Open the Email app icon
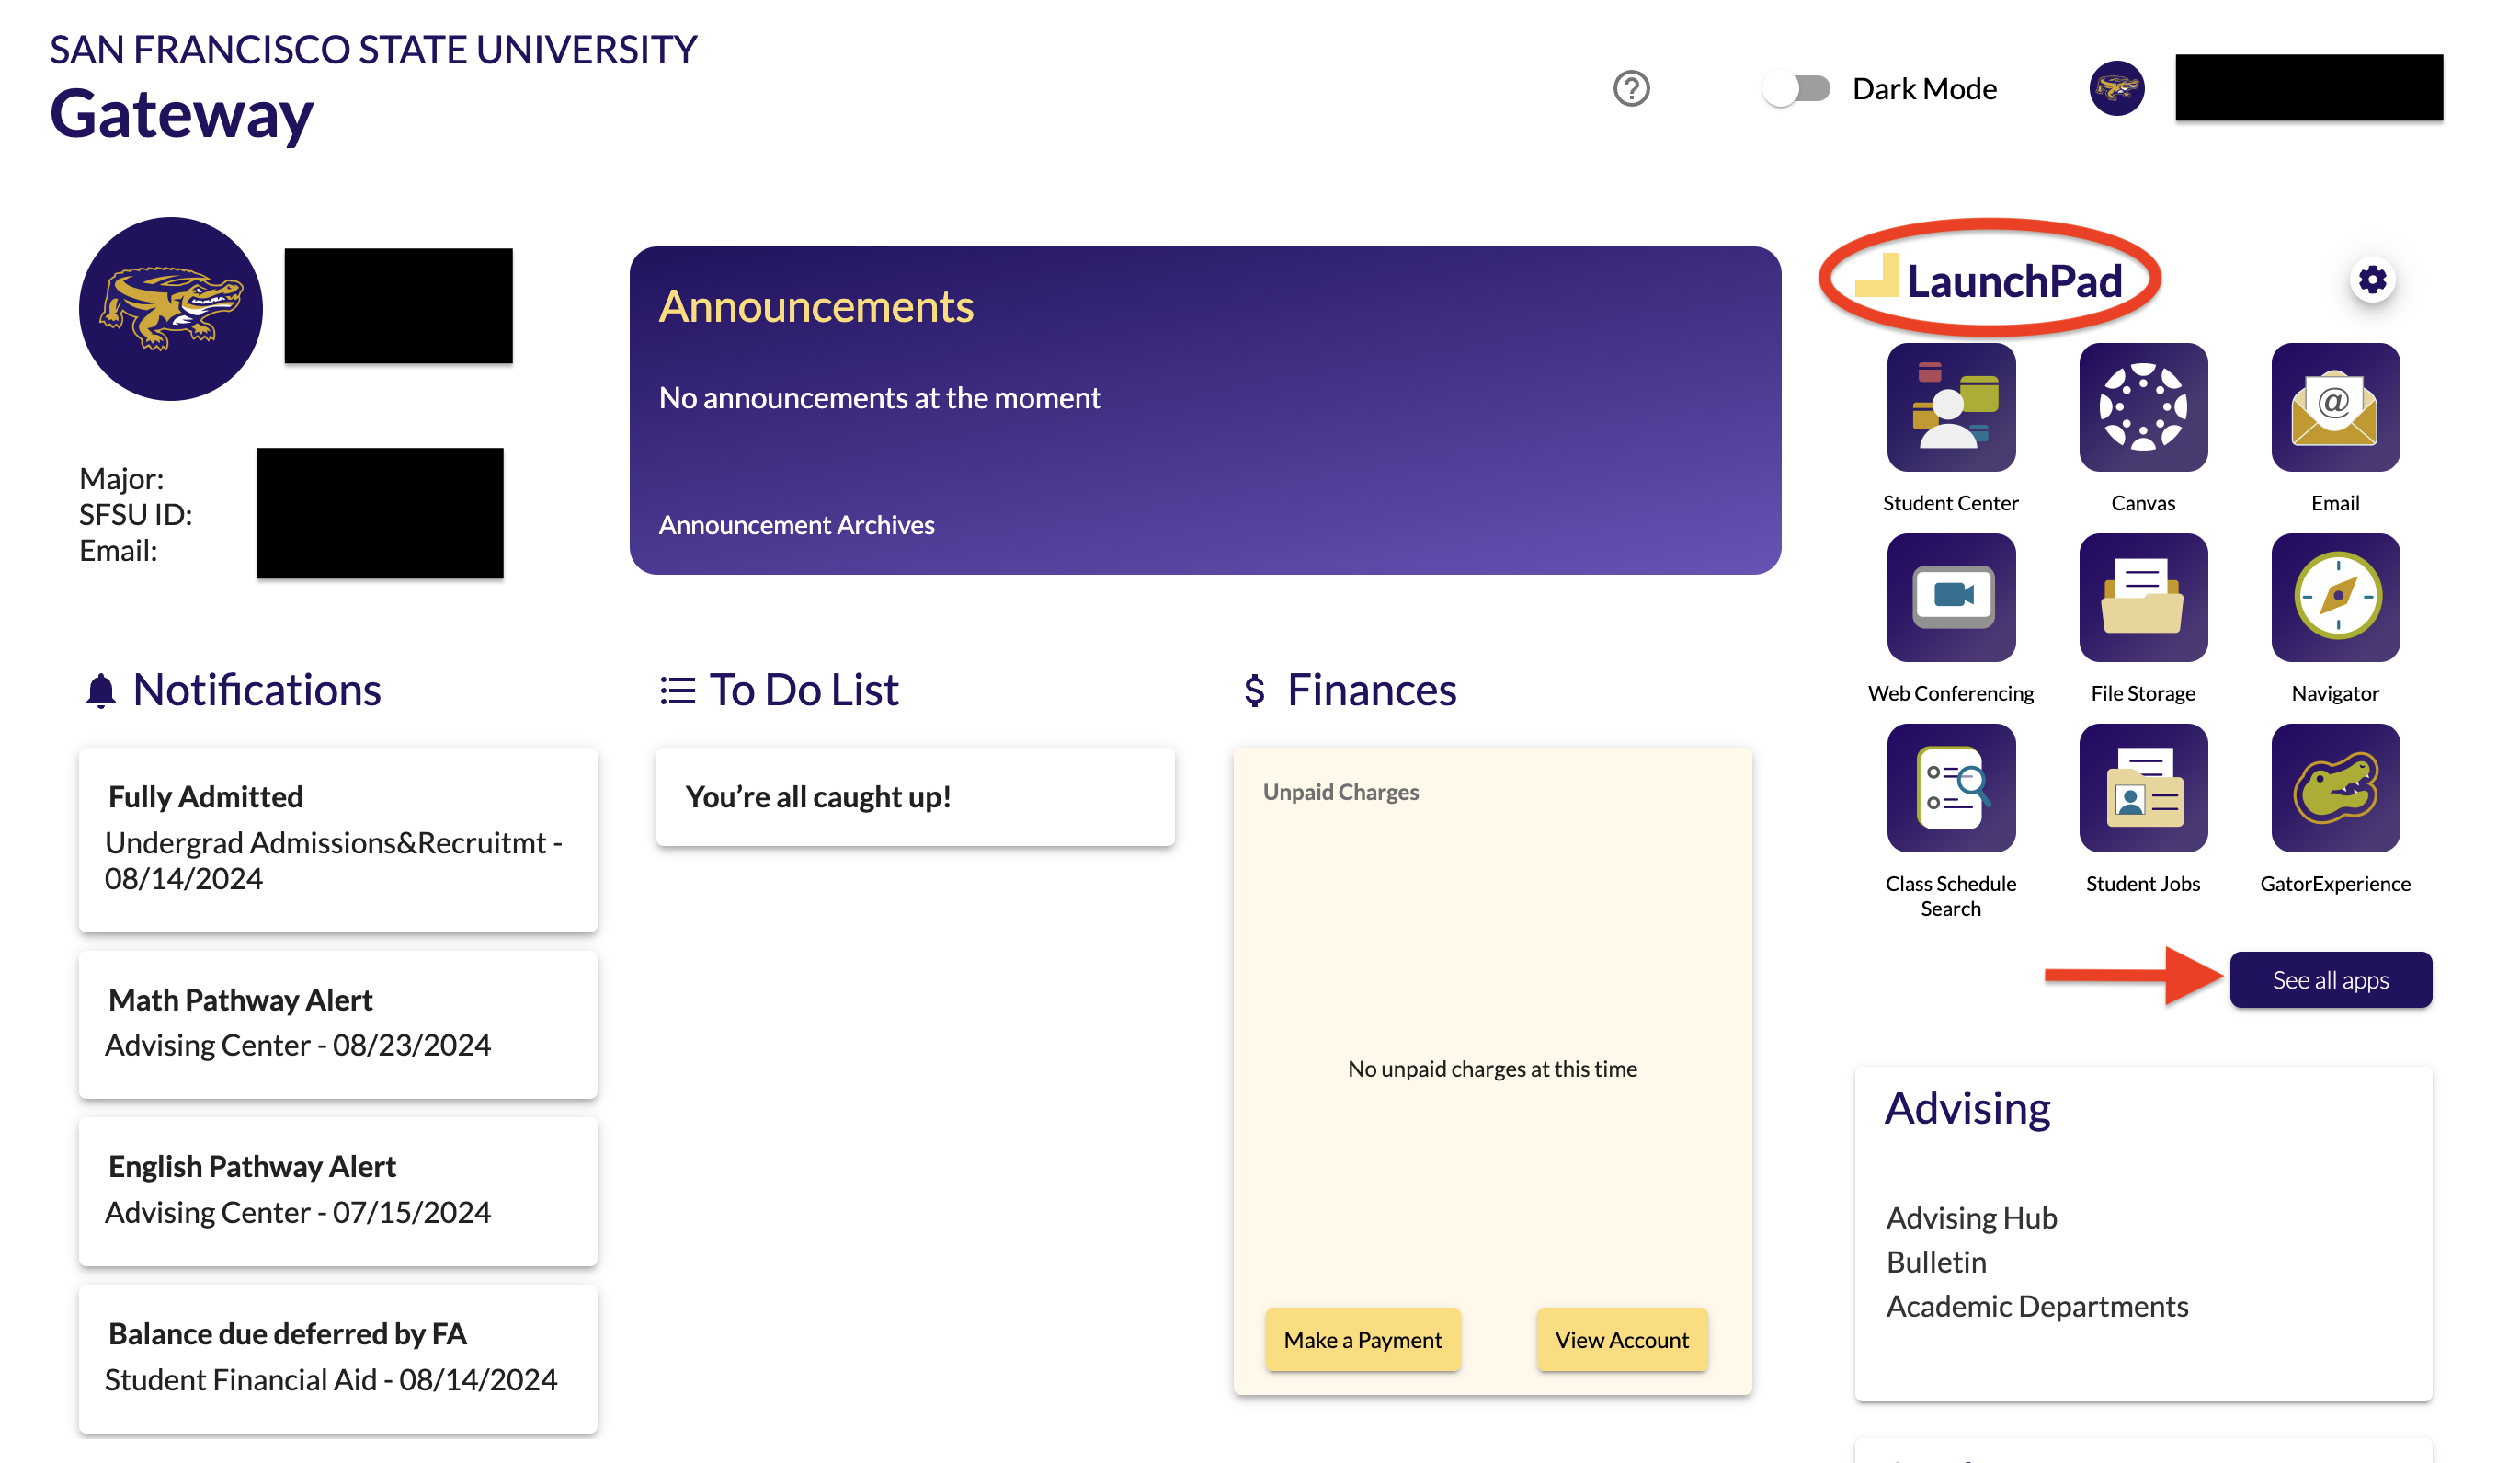2520x1463 pixels. pos(2334,407)
